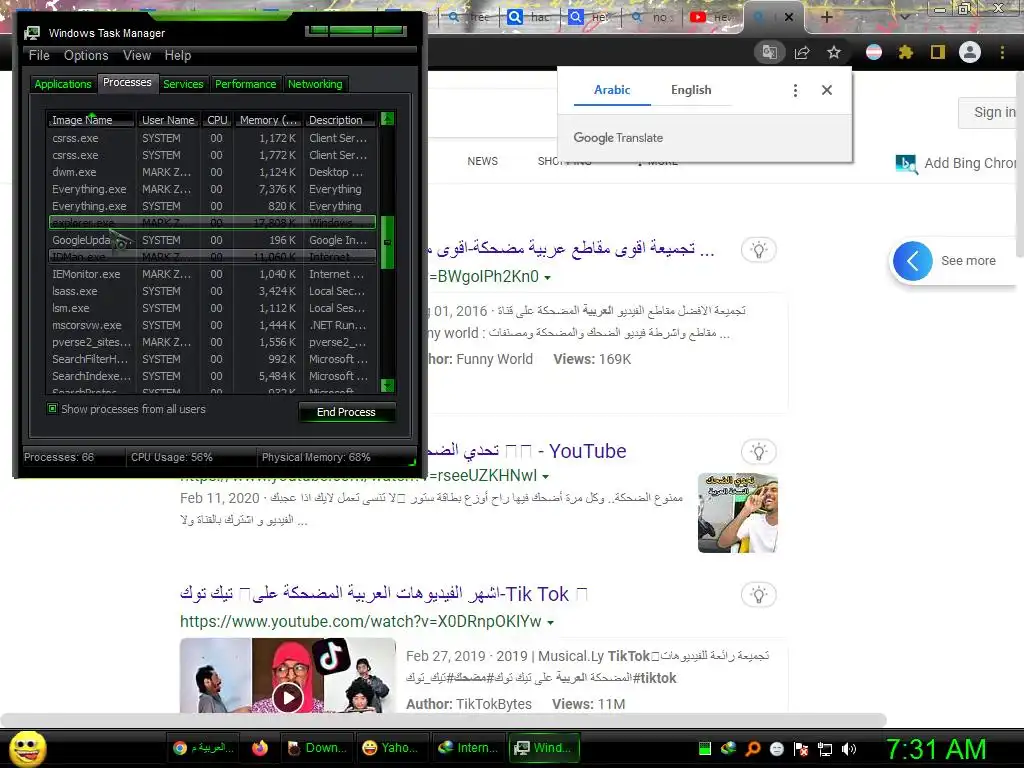1024x768 pixels.
Task: Click the lightbulb icon beside the Tik Tok result
Action: [x=758, y=594]
